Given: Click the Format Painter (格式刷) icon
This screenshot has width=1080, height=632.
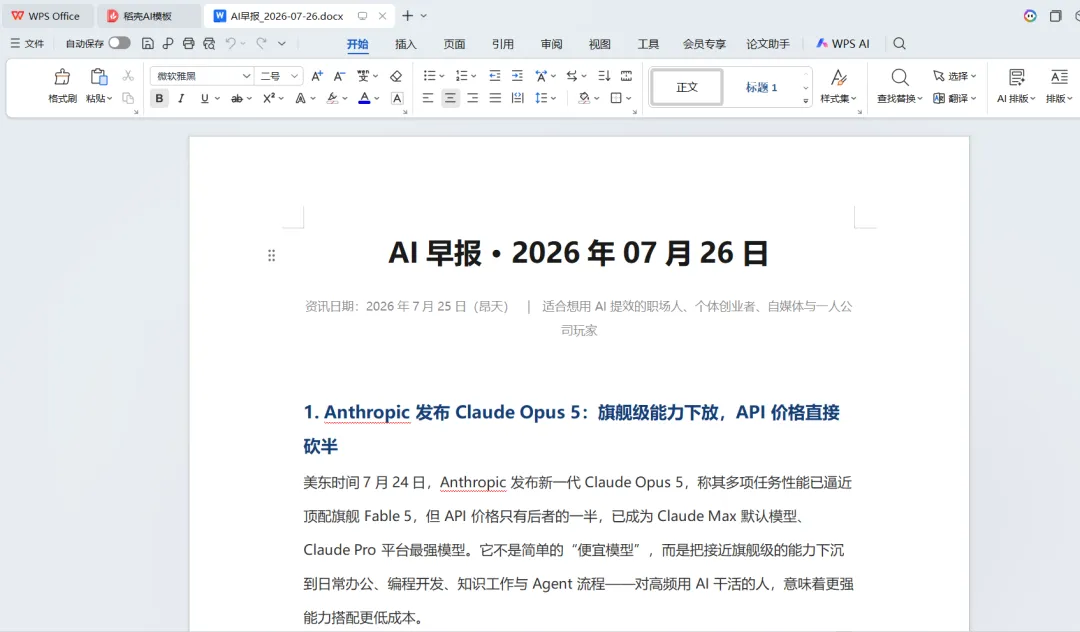Looking at the screenshot, I should (62, 77).
